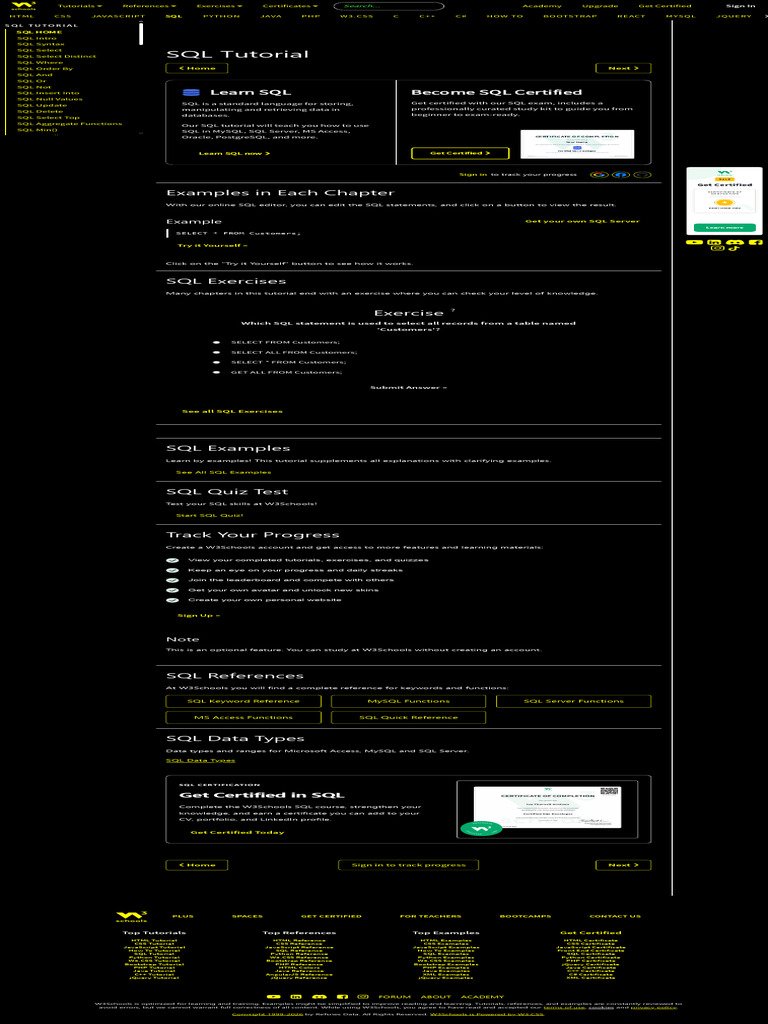This screenshot has height=1024, width=768.
Task: Open Discord icon under the Get Certified ad
Action: (735, 242)
